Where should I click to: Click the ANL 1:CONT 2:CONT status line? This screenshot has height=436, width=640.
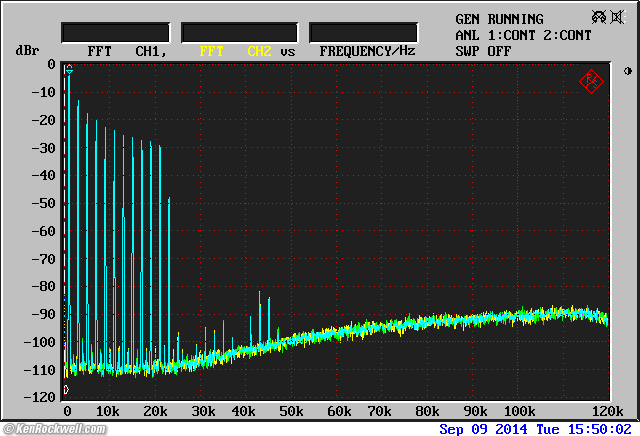coord(523,35)
